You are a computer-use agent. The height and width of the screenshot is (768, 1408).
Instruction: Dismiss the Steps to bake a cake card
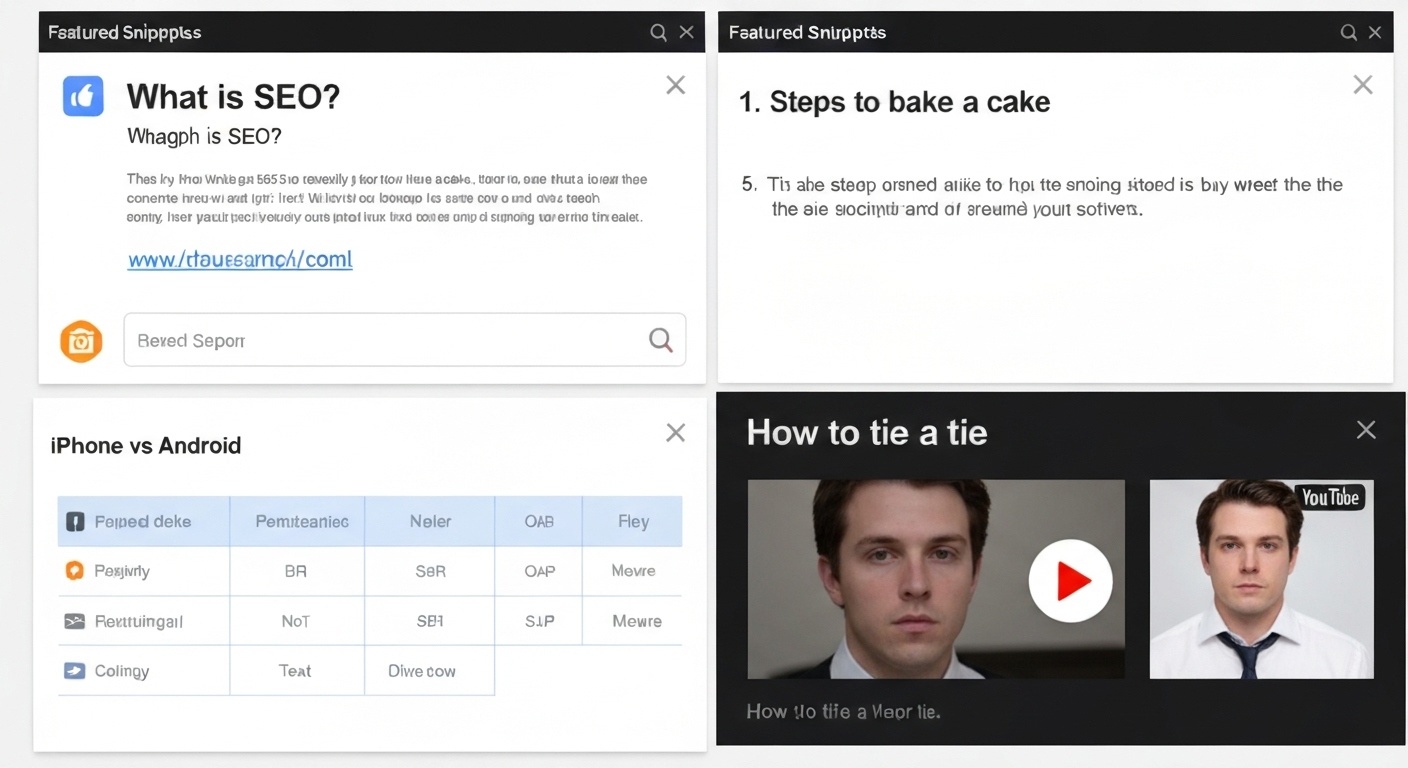pos(1363,85)
